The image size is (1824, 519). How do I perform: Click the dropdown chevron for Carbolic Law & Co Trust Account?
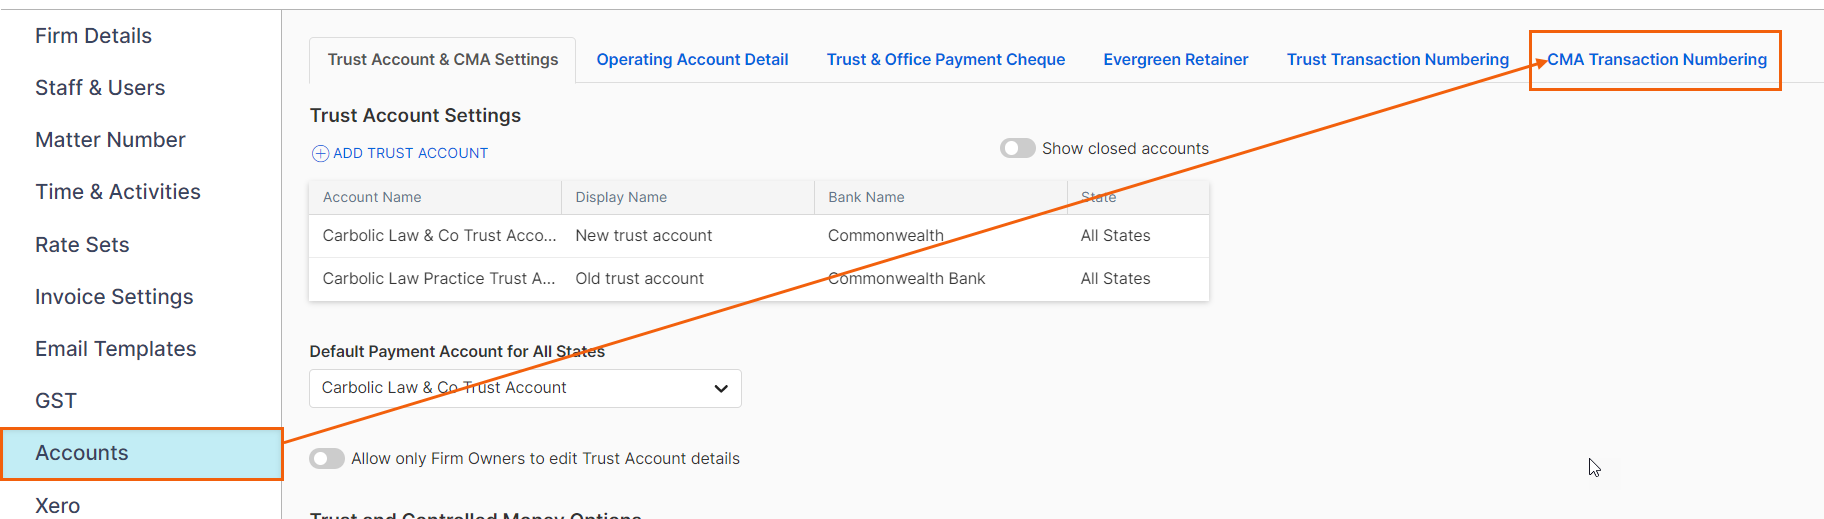(x=721, y=388)
